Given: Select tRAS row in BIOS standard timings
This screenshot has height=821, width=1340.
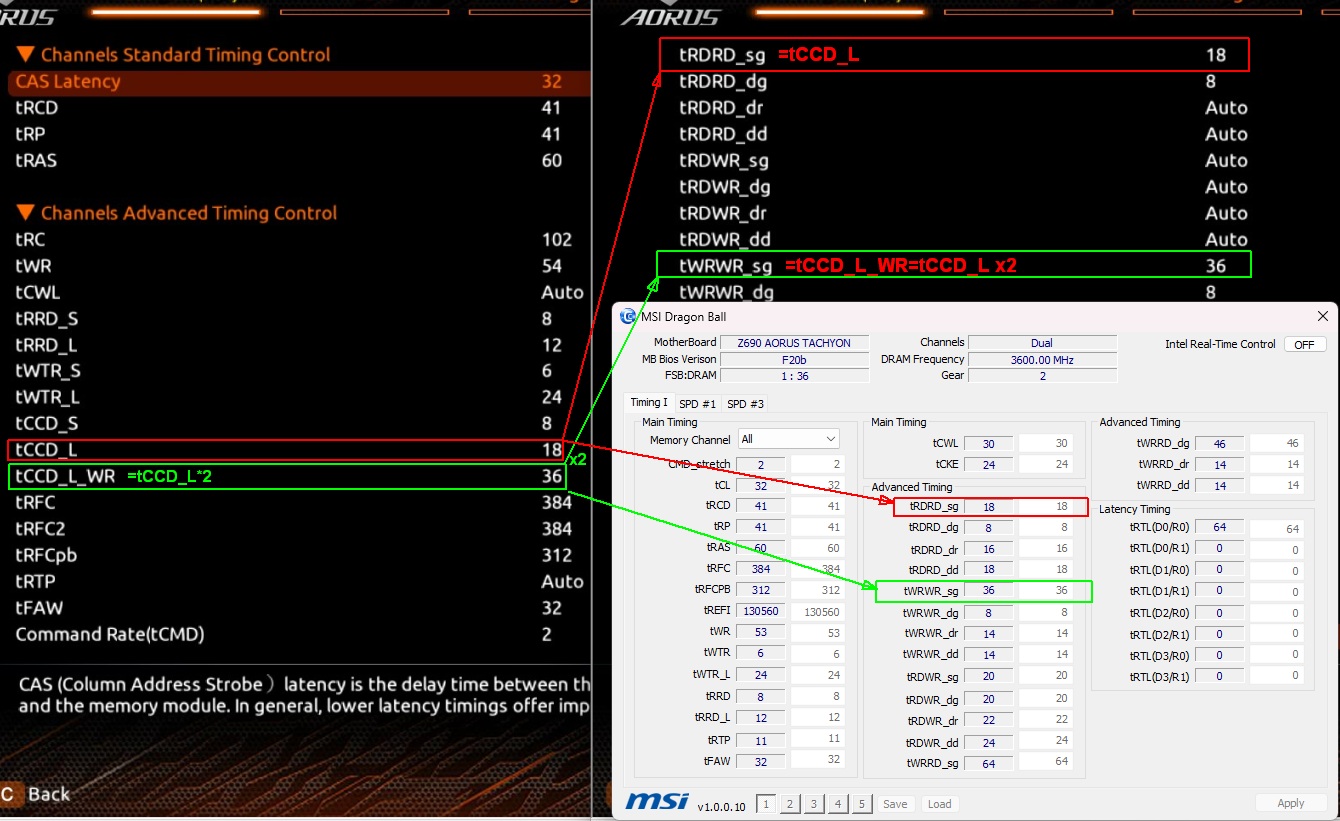Looking at the screenshot, I should click(298, 161).
